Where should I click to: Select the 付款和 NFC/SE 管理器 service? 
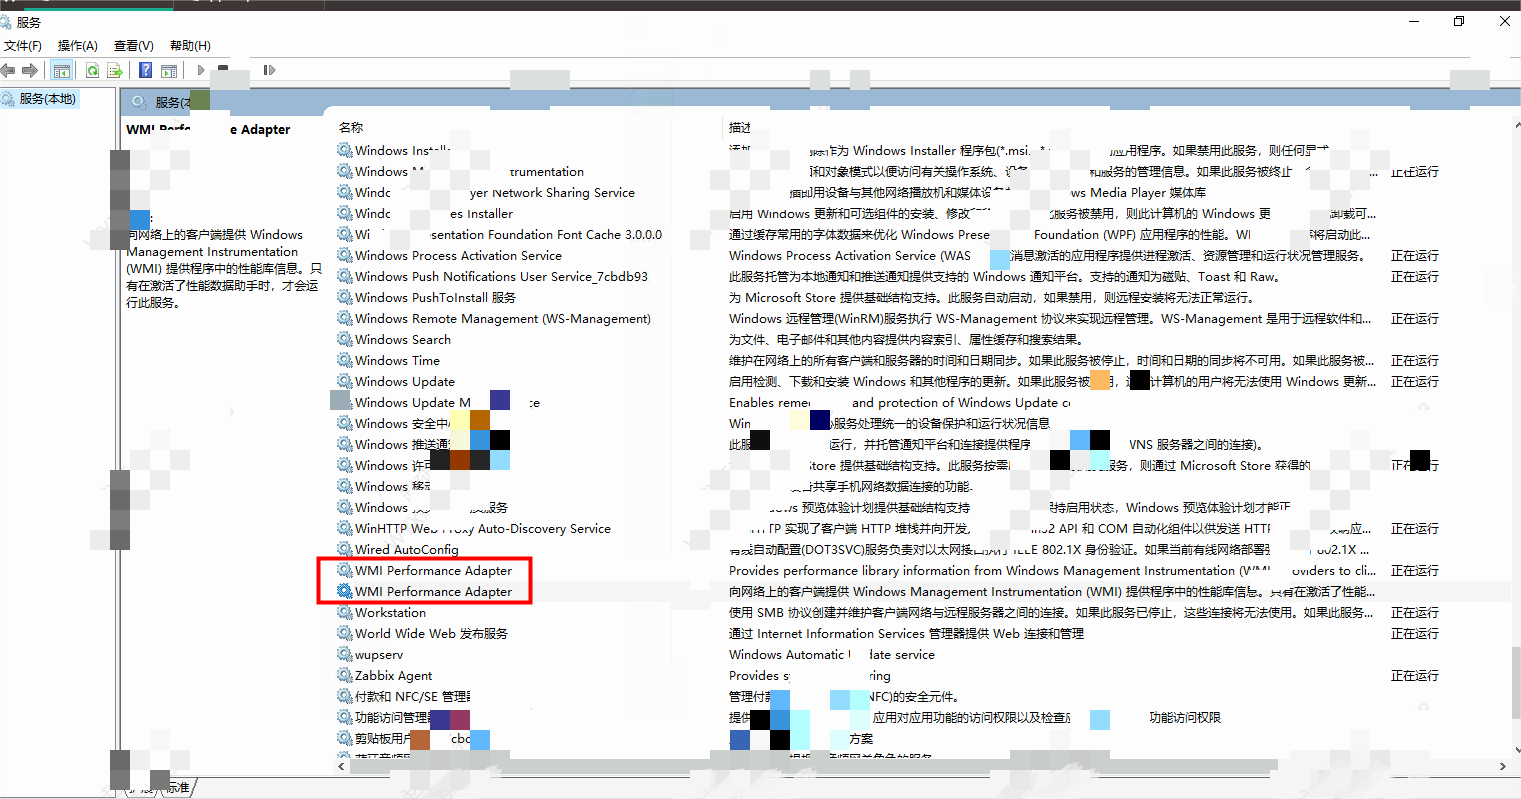tap(412, 697)
